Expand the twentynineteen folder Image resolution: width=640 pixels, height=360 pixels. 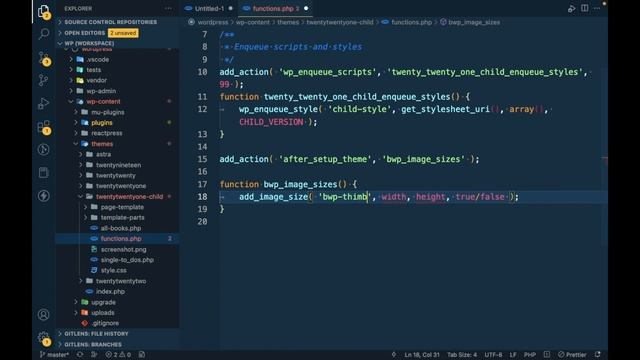pyautogui.click(x=118, y=165)
